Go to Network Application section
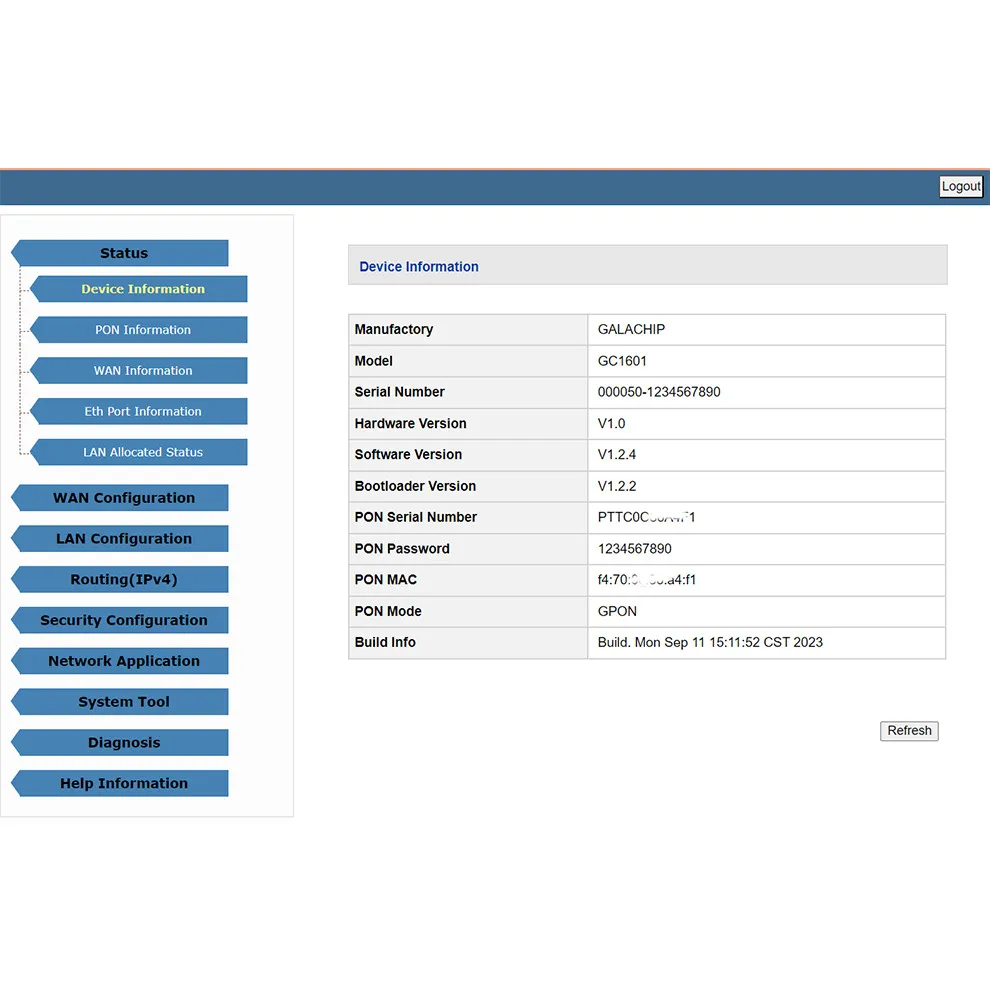The width and height of the screenshot is (990, 990). tap(124, 661)
